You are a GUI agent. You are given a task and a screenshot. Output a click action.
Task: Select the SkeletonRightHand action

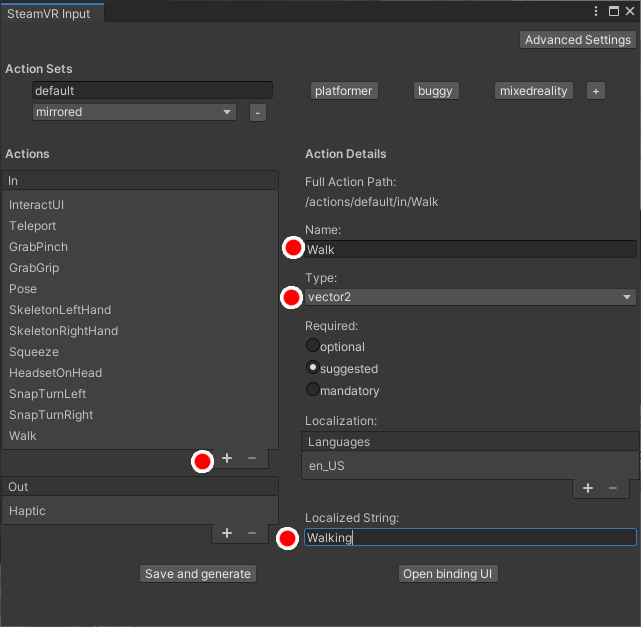pyautogui.click(x=140, y=331)
